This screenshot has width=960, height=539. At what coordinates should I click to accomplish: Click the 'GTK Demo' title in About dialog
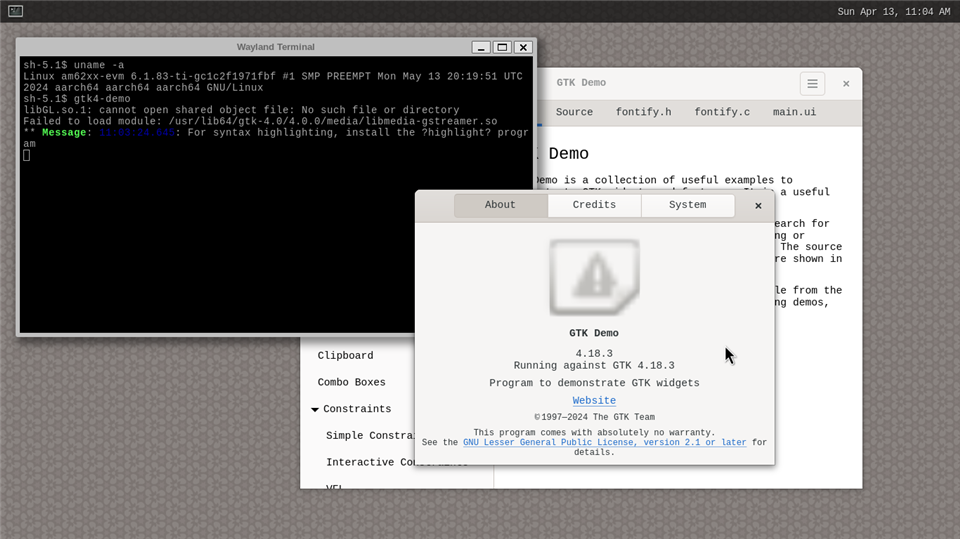pyautogui.click(x=594, y=333)
